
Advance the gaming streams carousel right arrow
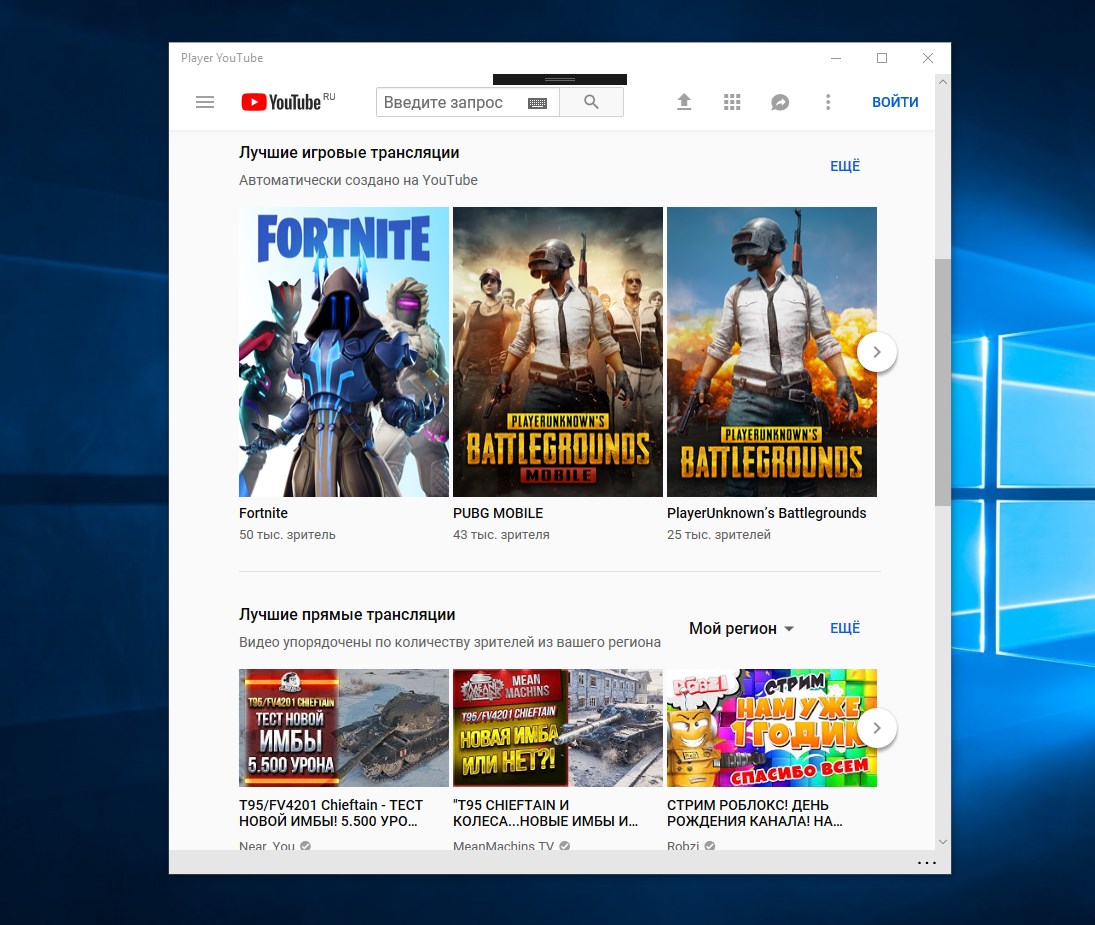click(877, 352)
